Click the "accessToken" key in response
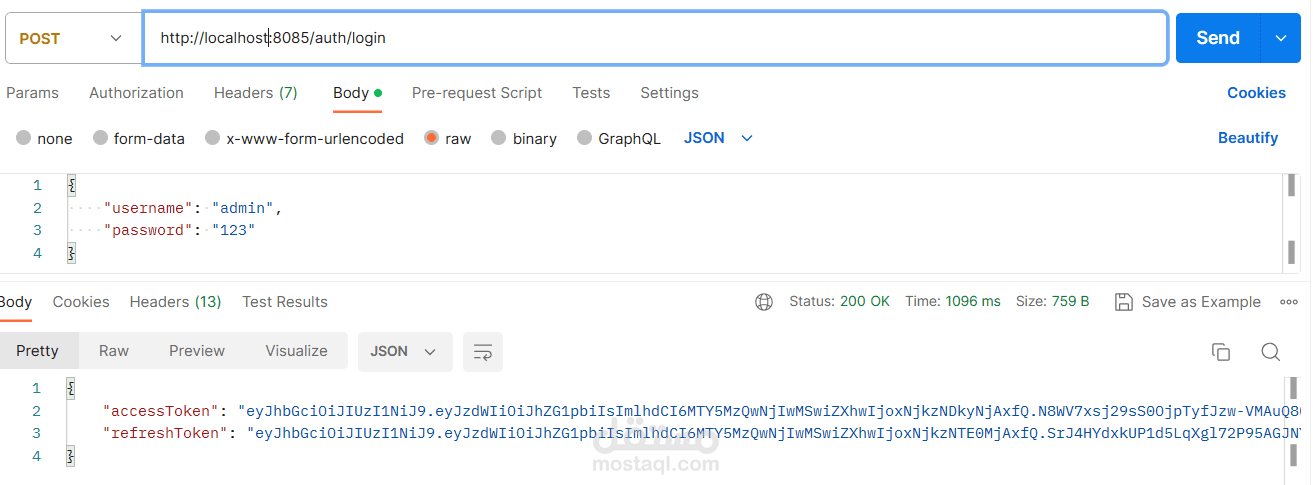This screenshot has height=485, width=1313. [162, 411]
